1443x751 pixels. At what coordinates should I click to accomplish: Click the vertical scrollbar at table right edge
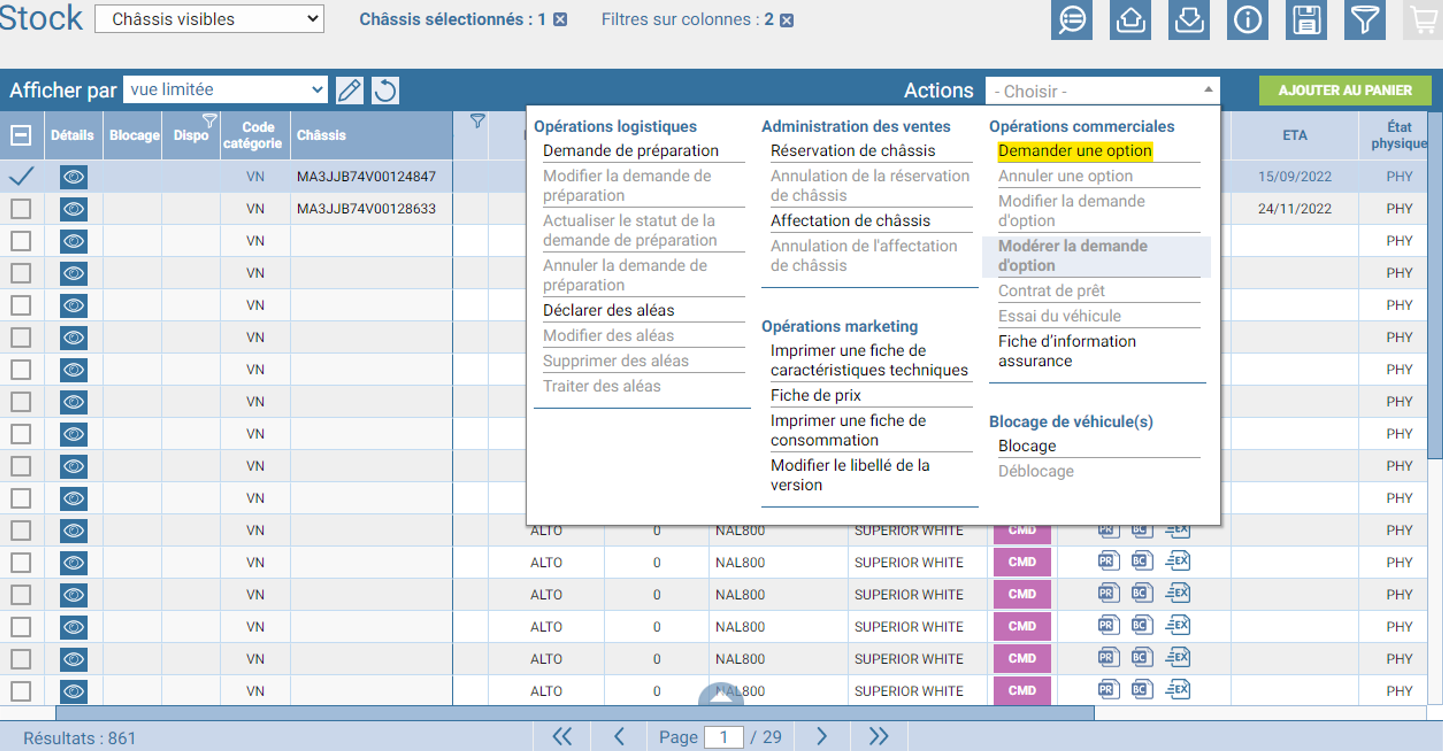tap(1435, 286)
